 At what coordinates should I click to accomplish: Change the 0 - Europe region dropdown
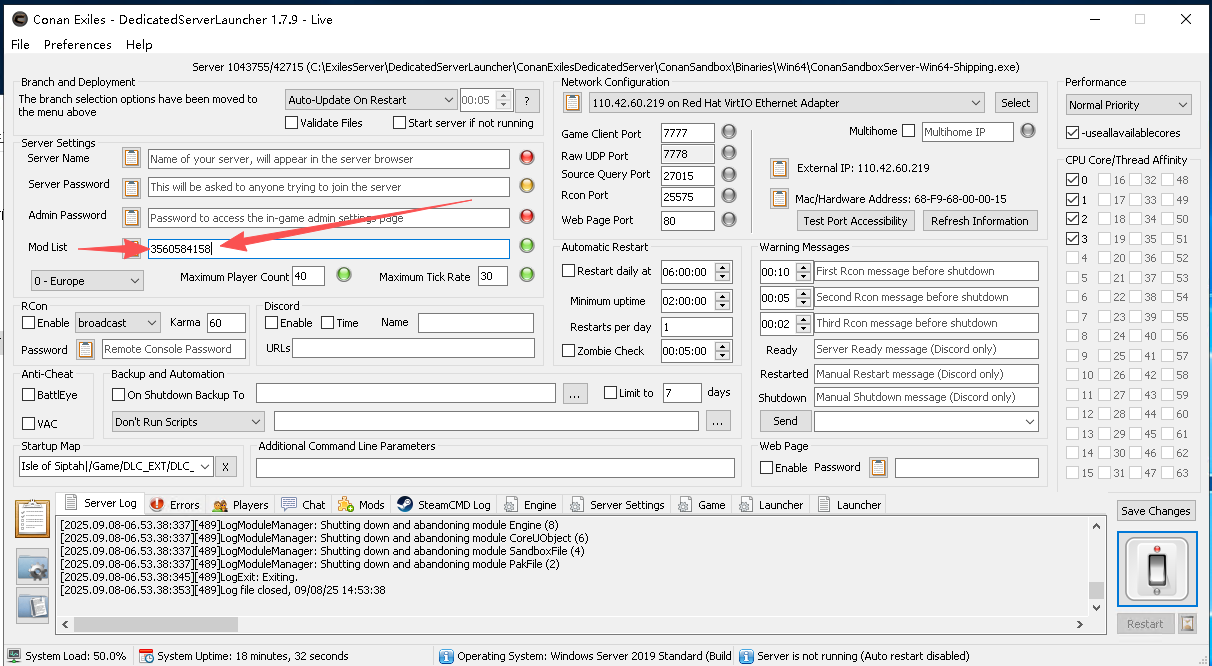point(87,281)
